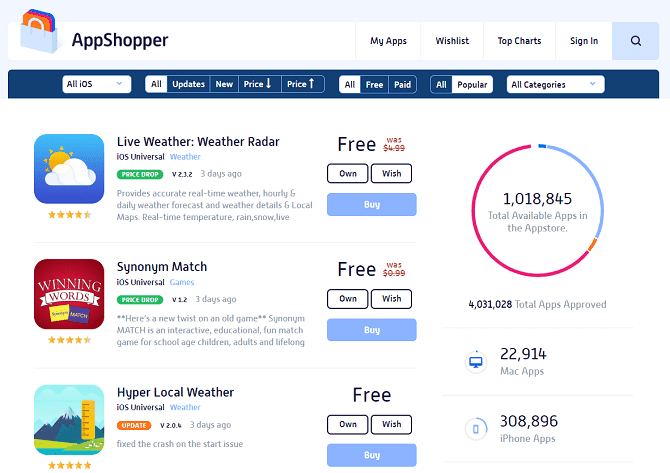The height and width of the screenshot is (473, 670).
Task: Click PRICE DROP badge on Live Weather
Action: [140, 174]
